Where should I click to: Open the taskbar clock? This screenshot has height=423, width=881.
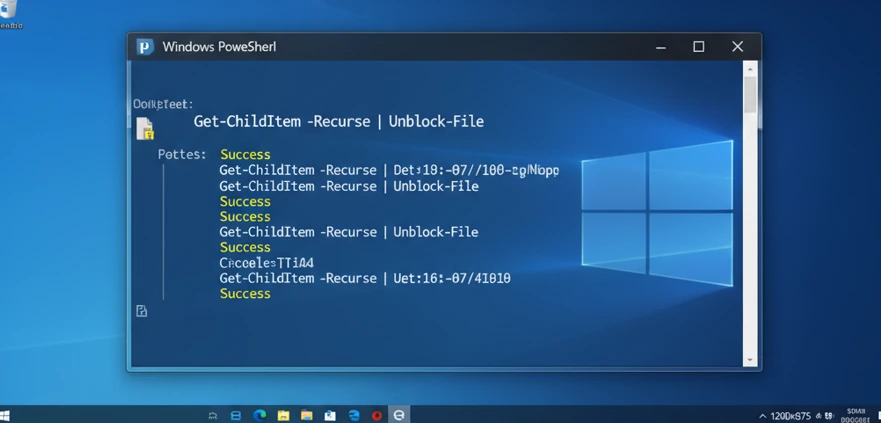click(x=855, y=416)
